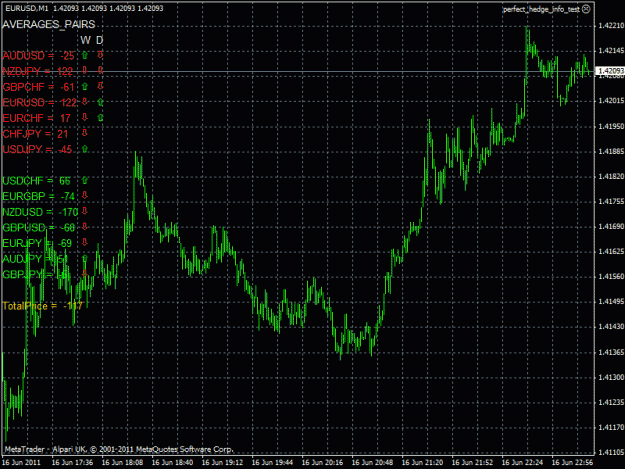Click the EURJPY red down arrow
The width and height of the screenshot is (625, 469).
(85, 242)
